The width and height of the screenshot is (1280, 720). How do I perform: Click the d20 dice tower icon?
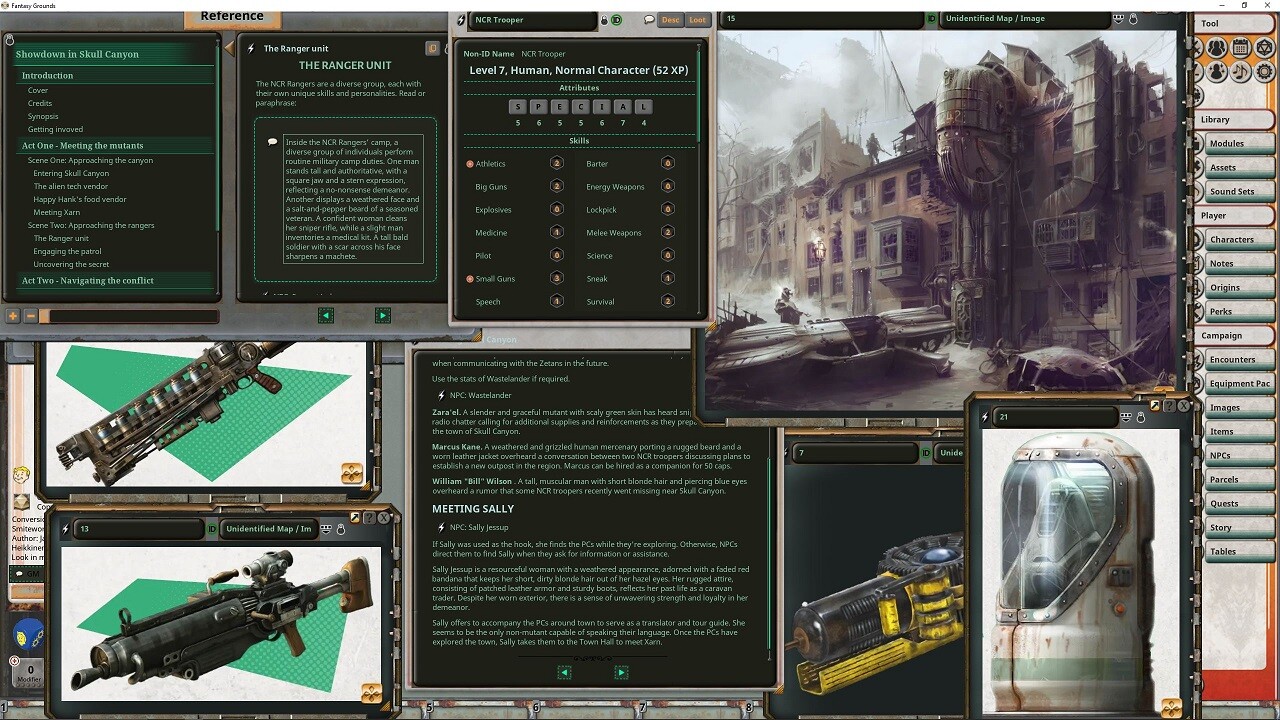click(1266, 48)
